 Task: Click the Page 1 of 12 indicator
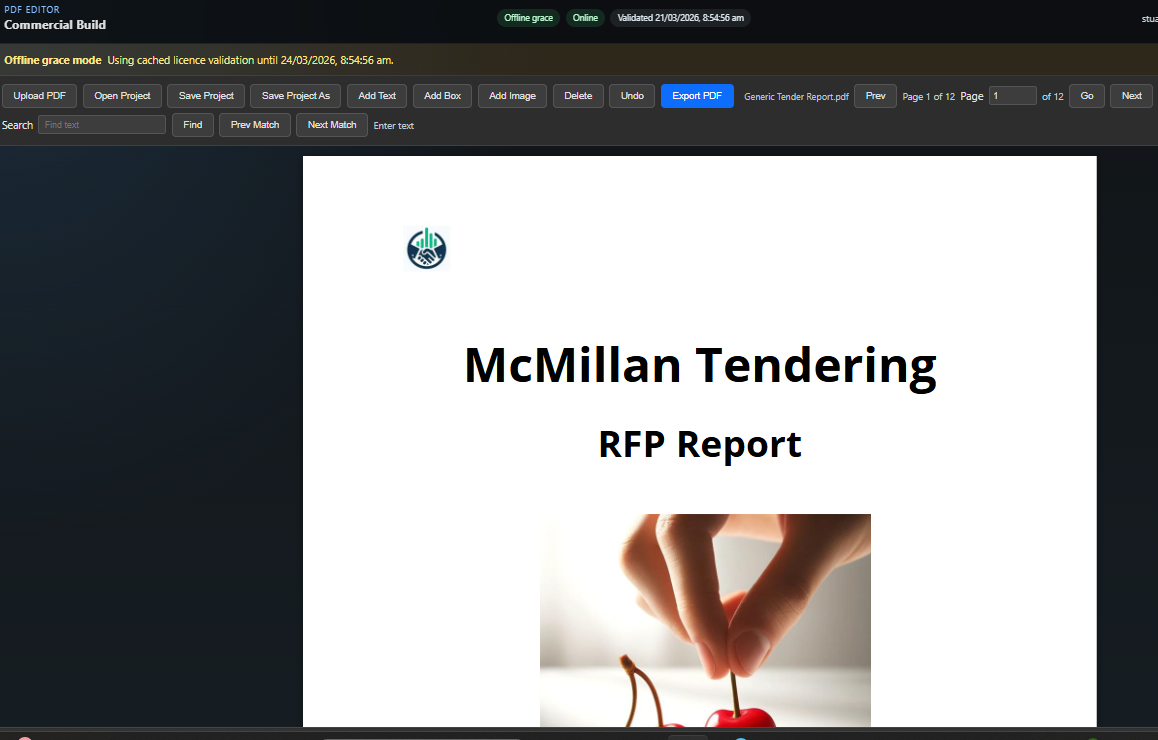(x=928, y=97)
